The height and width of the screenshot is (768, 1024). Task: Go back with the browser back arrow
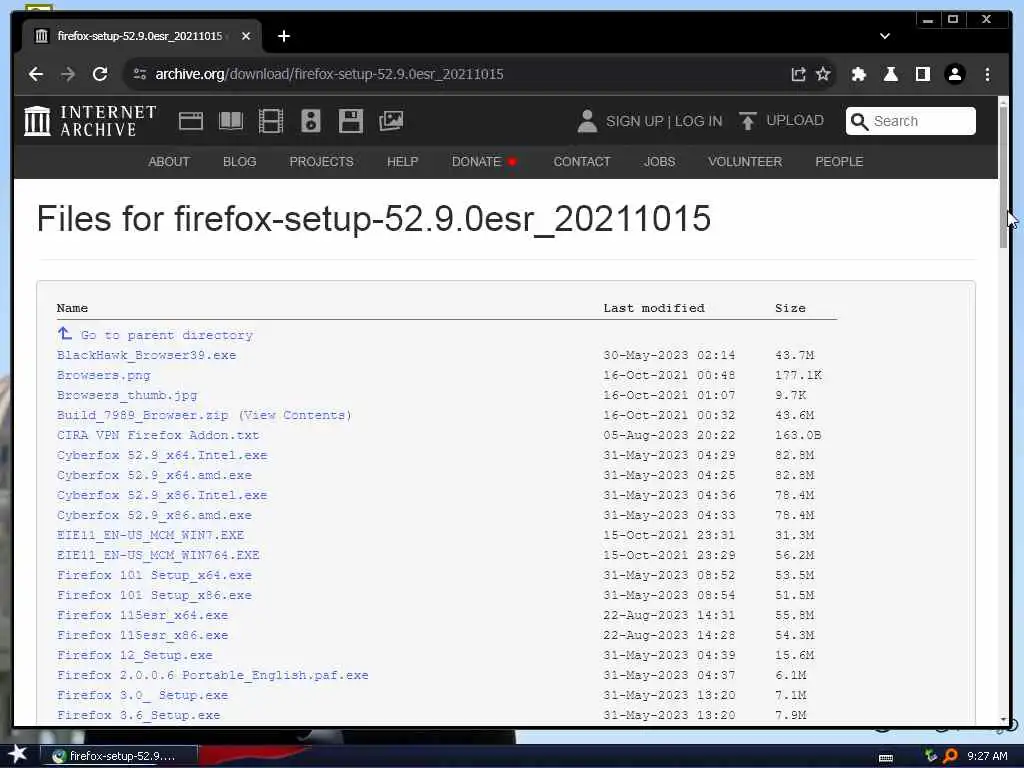click(36, 74)
